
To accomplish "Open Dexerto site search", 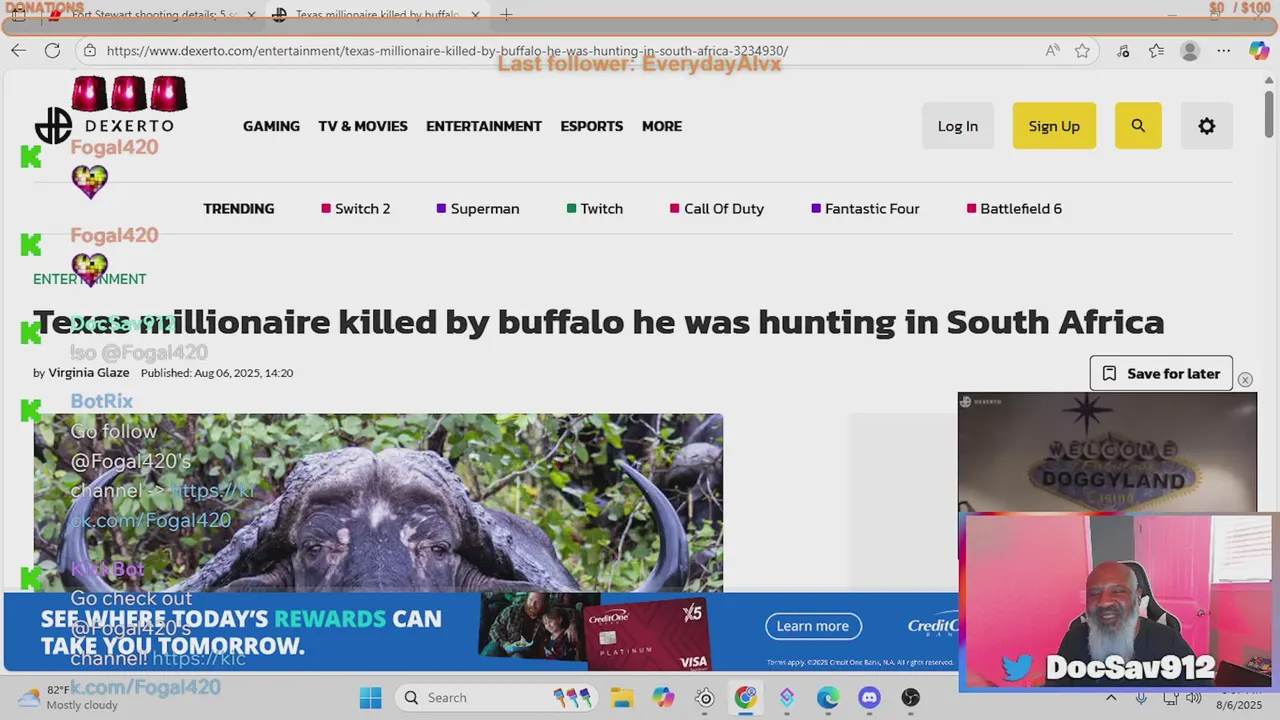I will click(x=1138, y=126).
